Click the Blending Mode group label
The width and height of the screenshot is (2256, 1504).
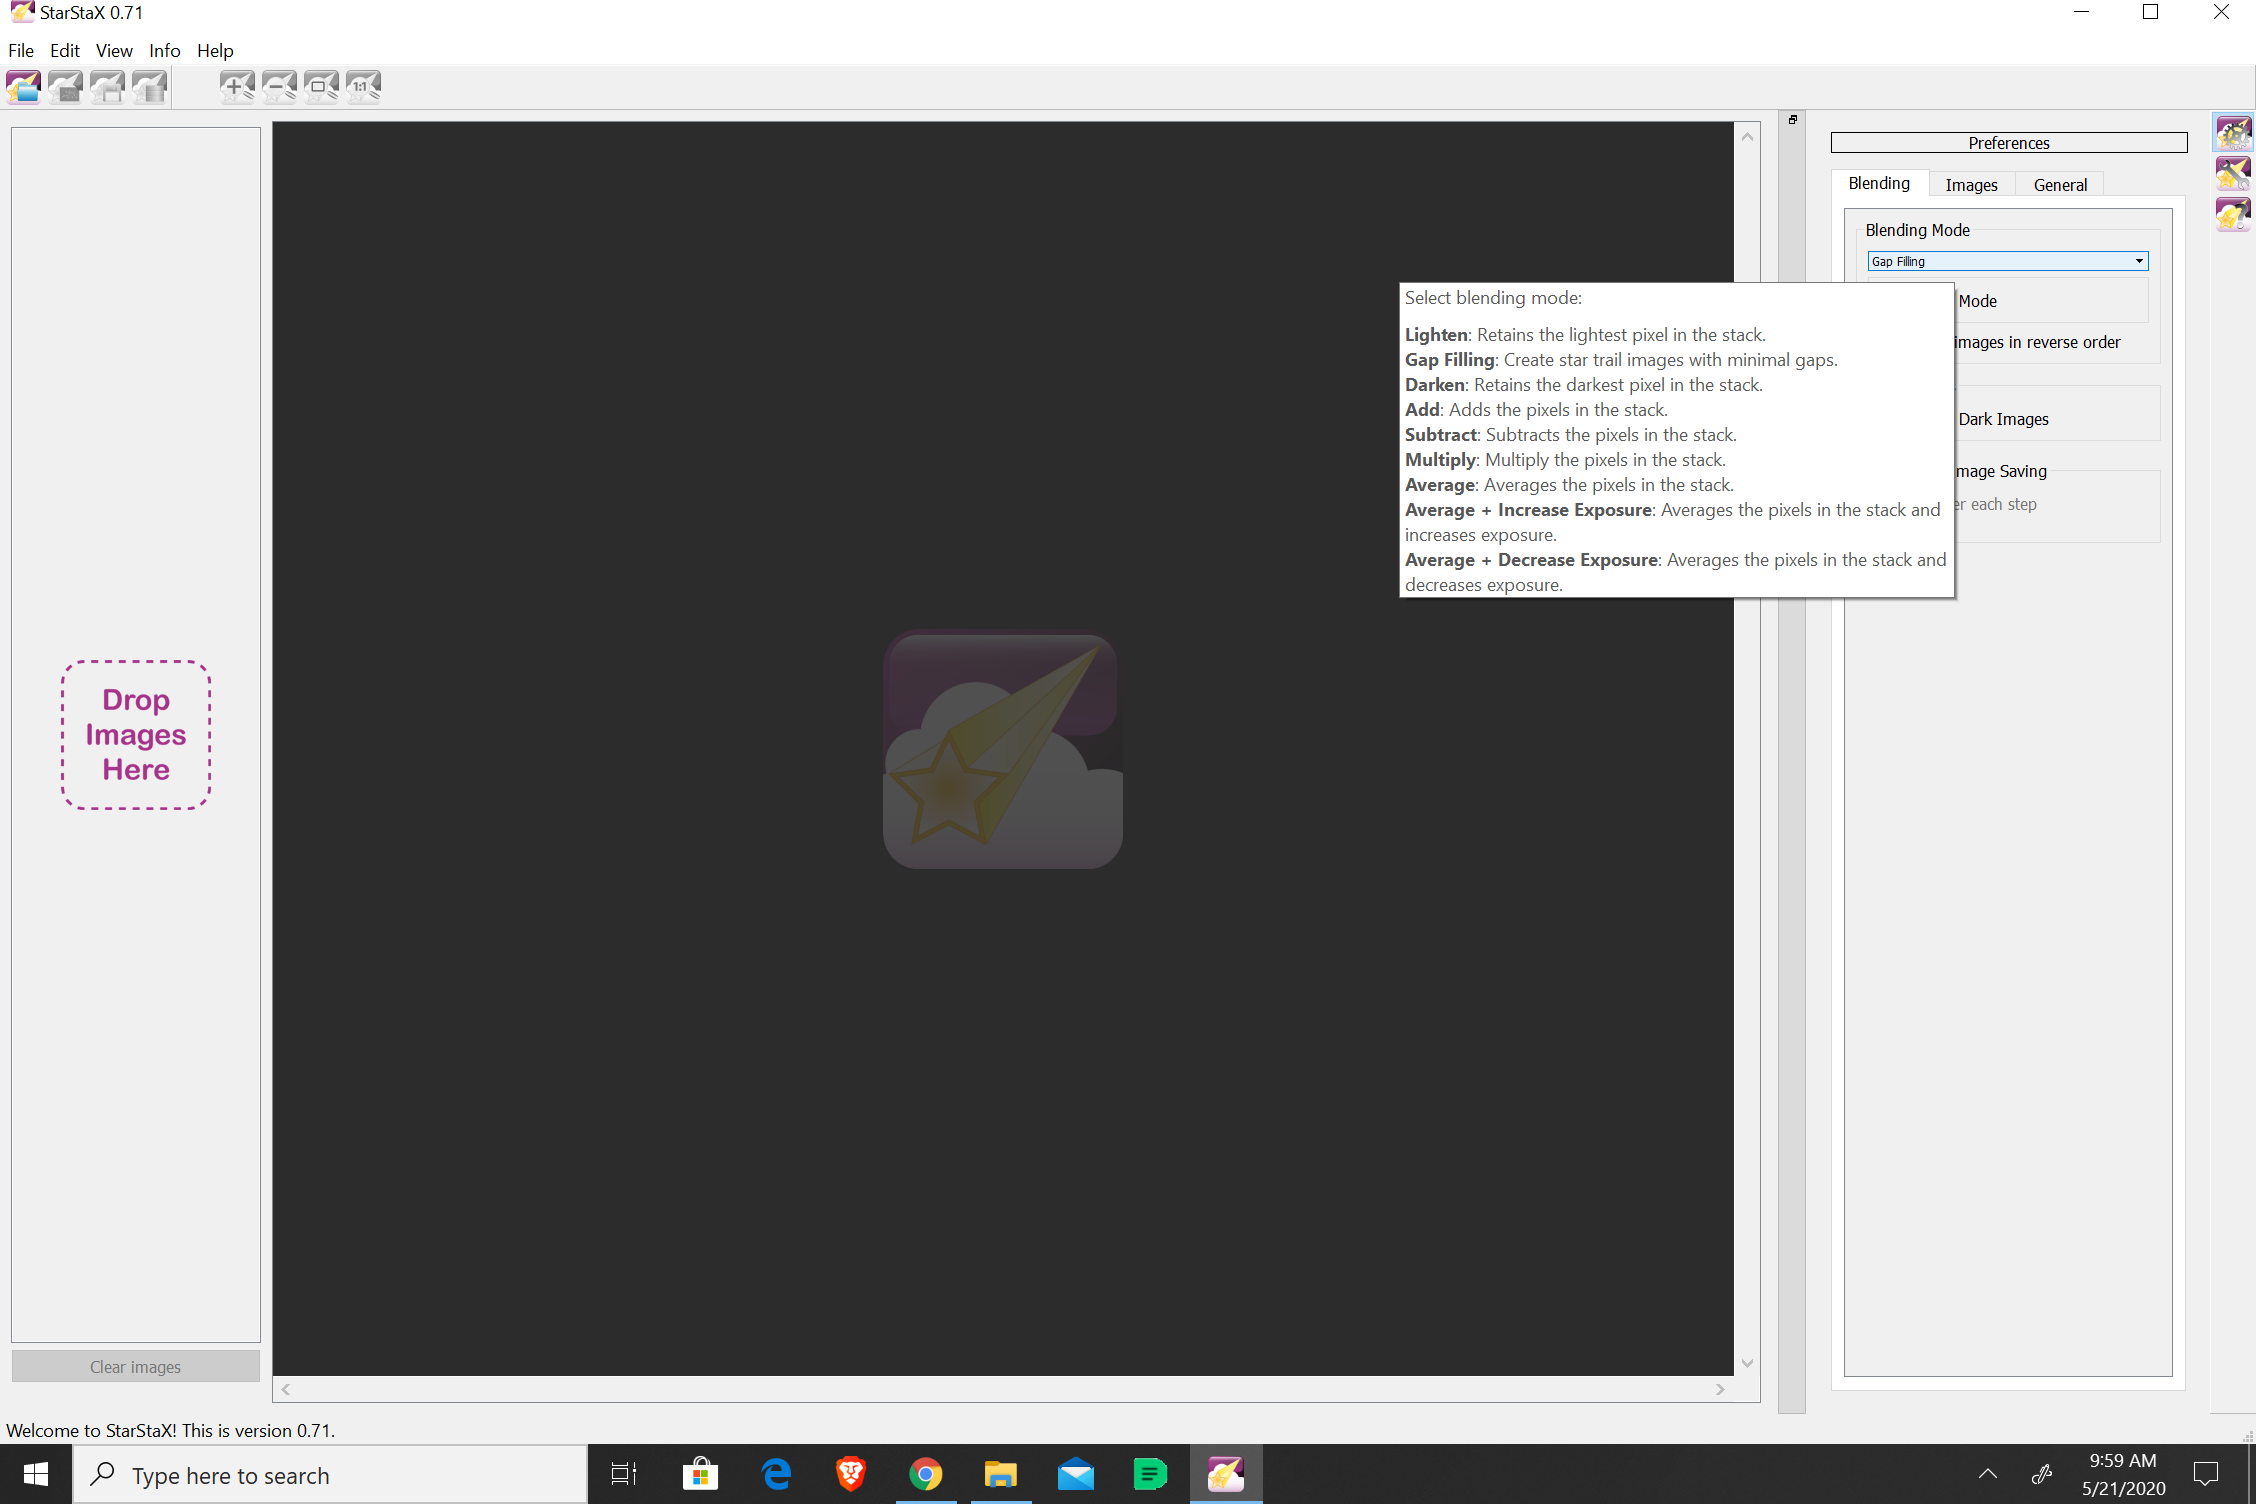tap(1917, 230)
